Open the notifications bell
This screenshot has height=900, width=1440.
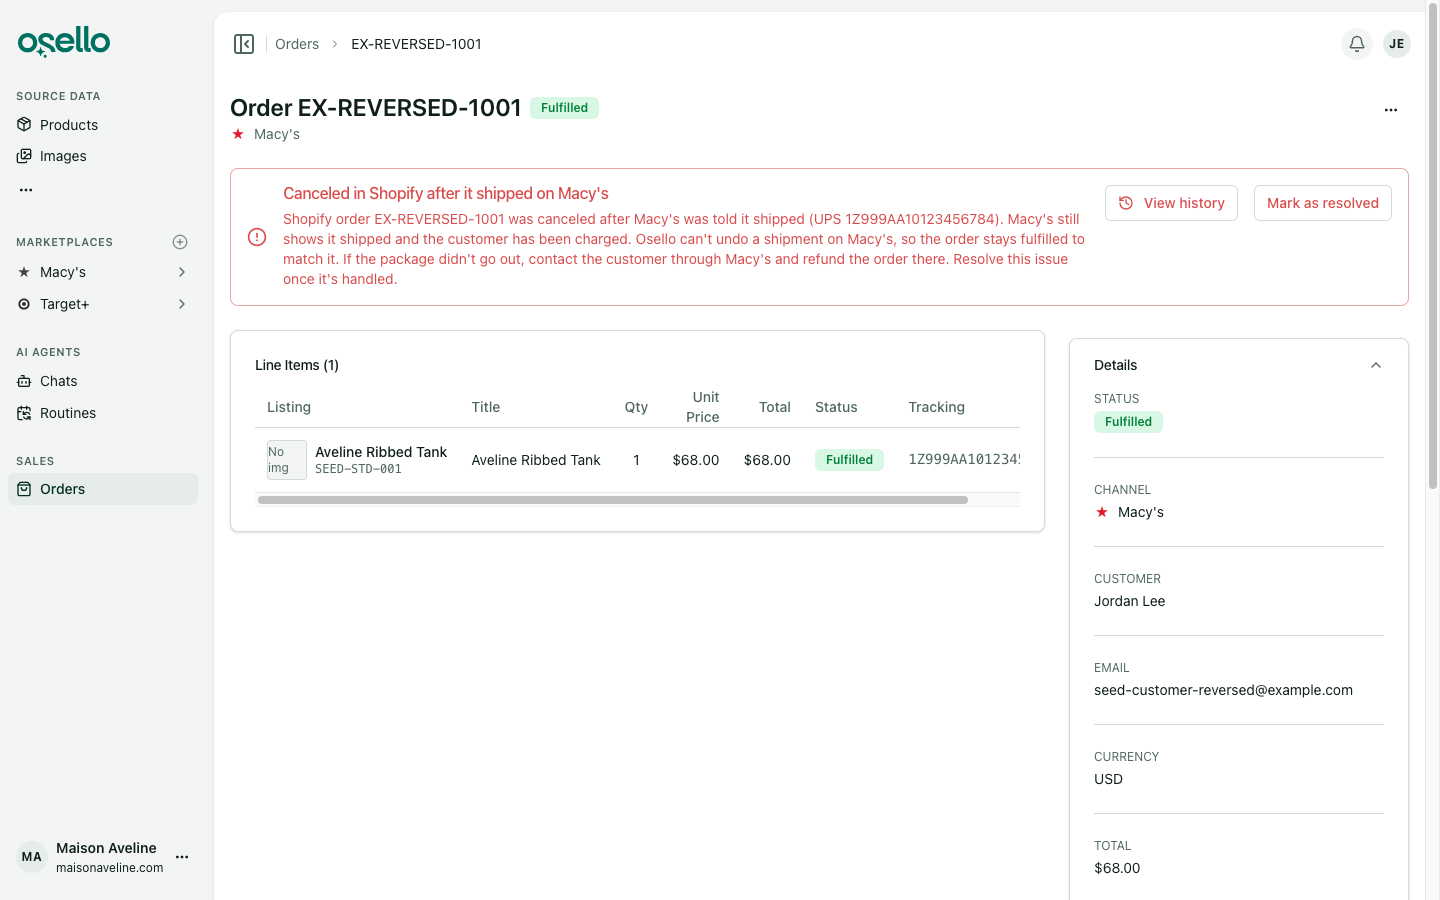(x=1357, y=44)
